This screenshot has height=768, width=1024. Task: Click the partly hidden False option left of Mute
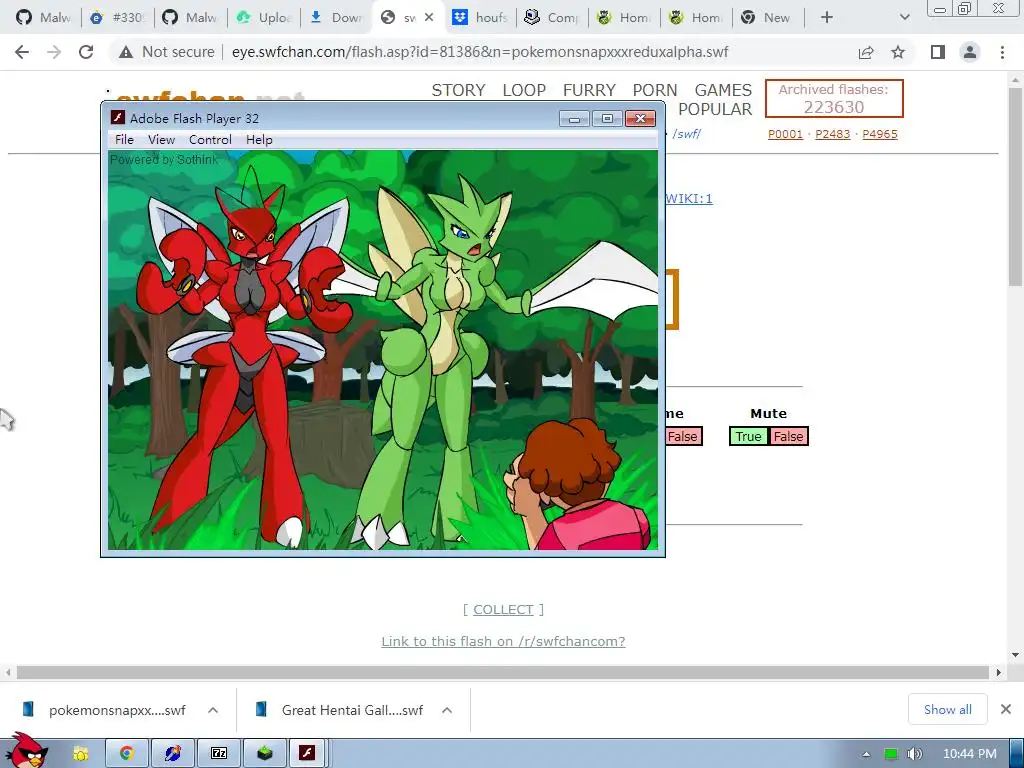[683, 436]
